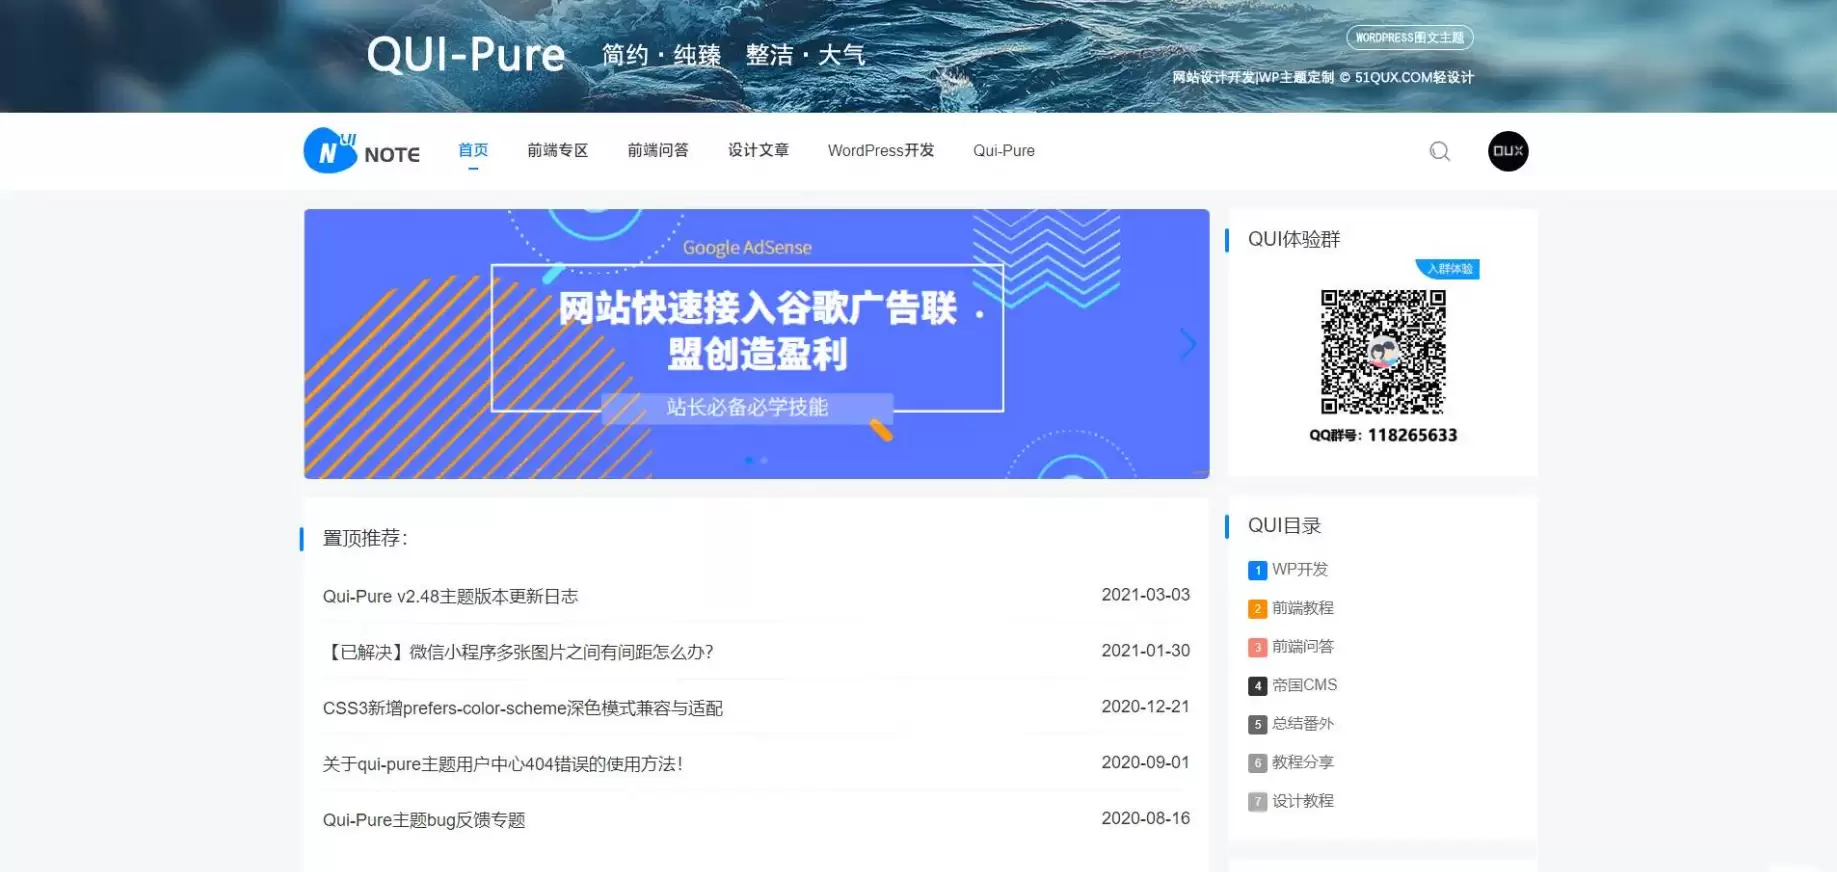Click the WORDPRESS图文主题 pill button
This screenshot has height=872, width=1837.
(x=1409, y=38)
